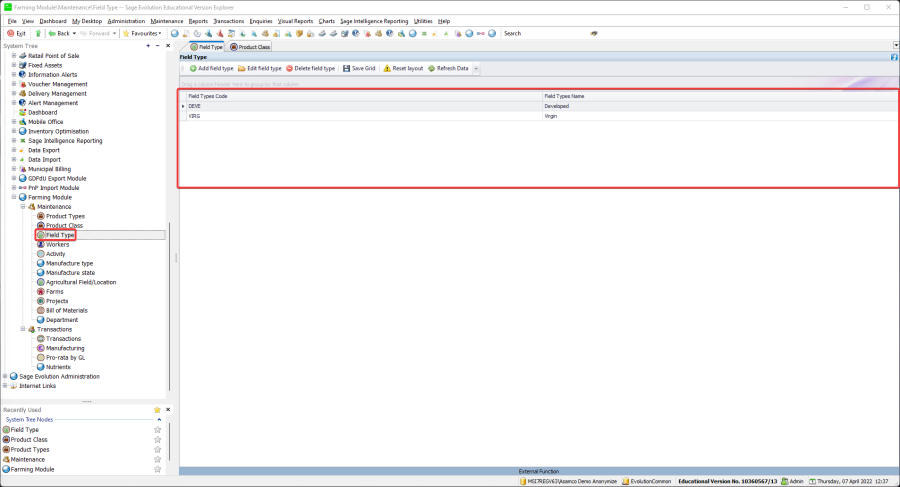Expand the Retail Point of Sale node

[14, 56]
